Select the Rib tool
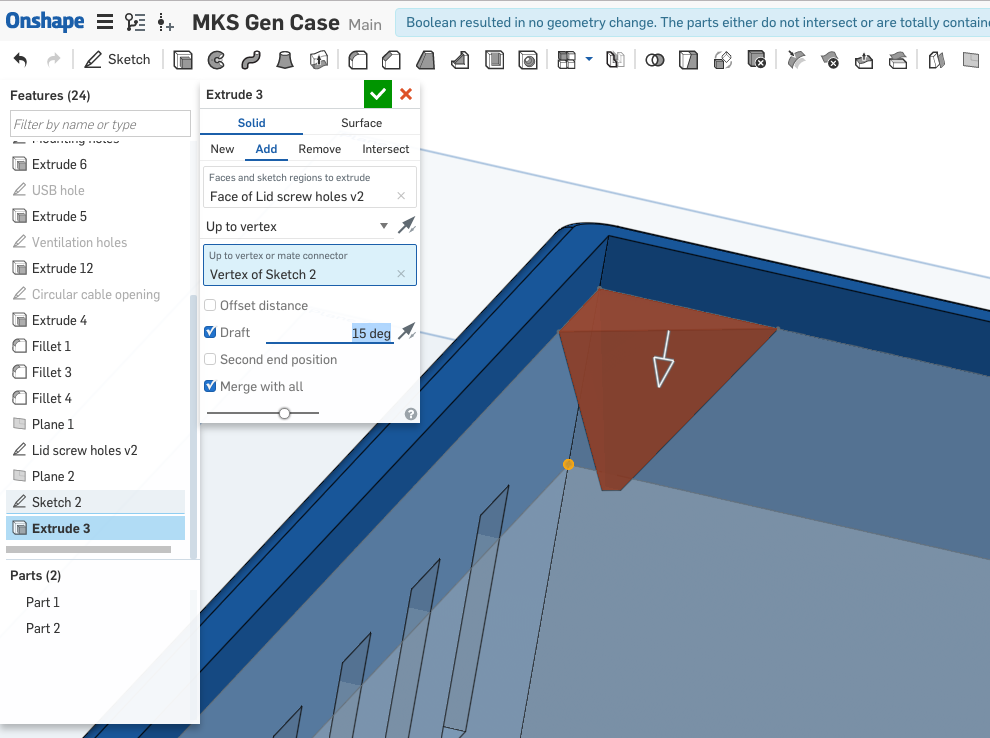 (460, 60)
